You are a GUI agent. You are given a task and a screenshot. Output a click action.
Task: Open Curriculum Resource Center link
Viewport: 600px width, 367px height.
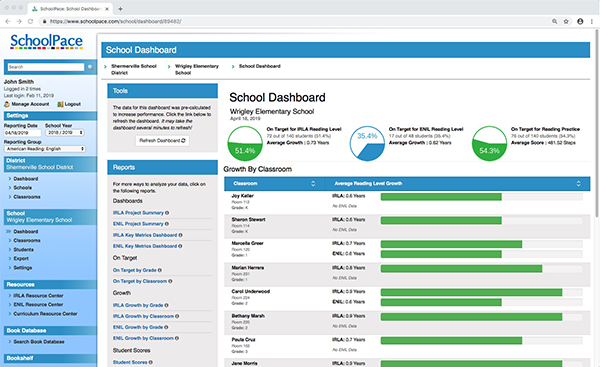click(45, 314)
